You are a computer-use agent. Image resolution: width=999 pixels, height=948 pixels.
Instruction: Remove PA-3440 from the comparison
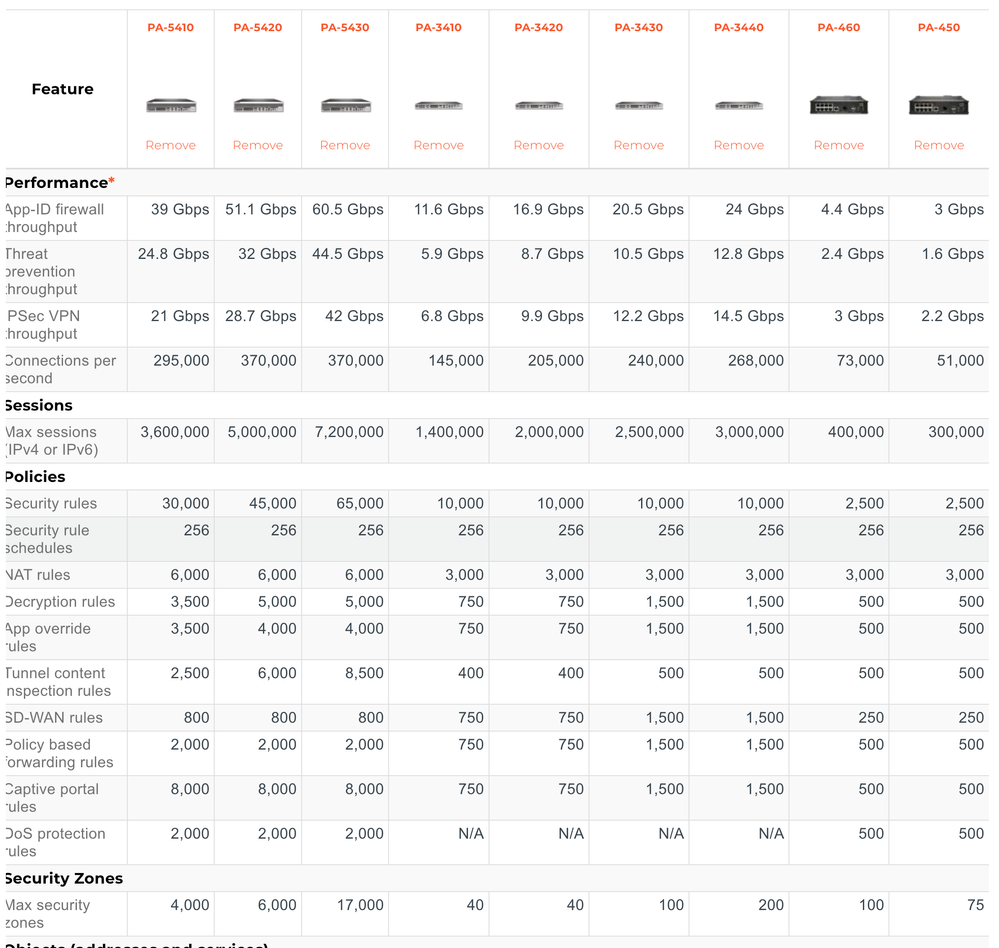tap(739, 145)
